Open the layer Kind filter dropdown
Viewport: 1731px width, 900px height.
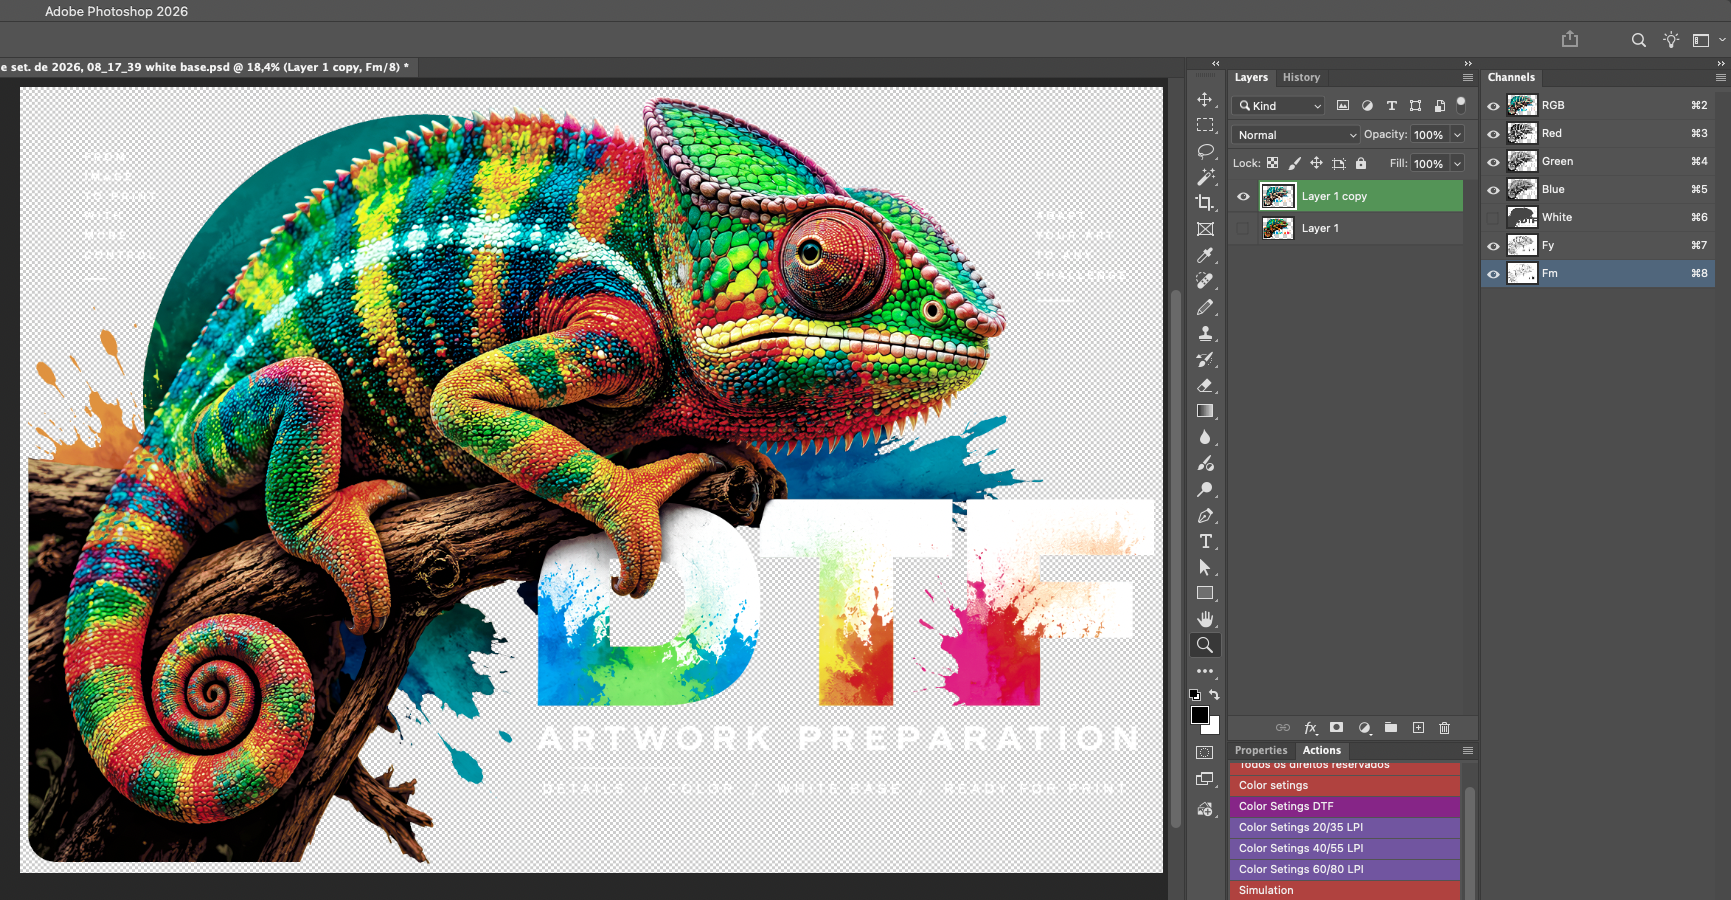pos(1279,105)
